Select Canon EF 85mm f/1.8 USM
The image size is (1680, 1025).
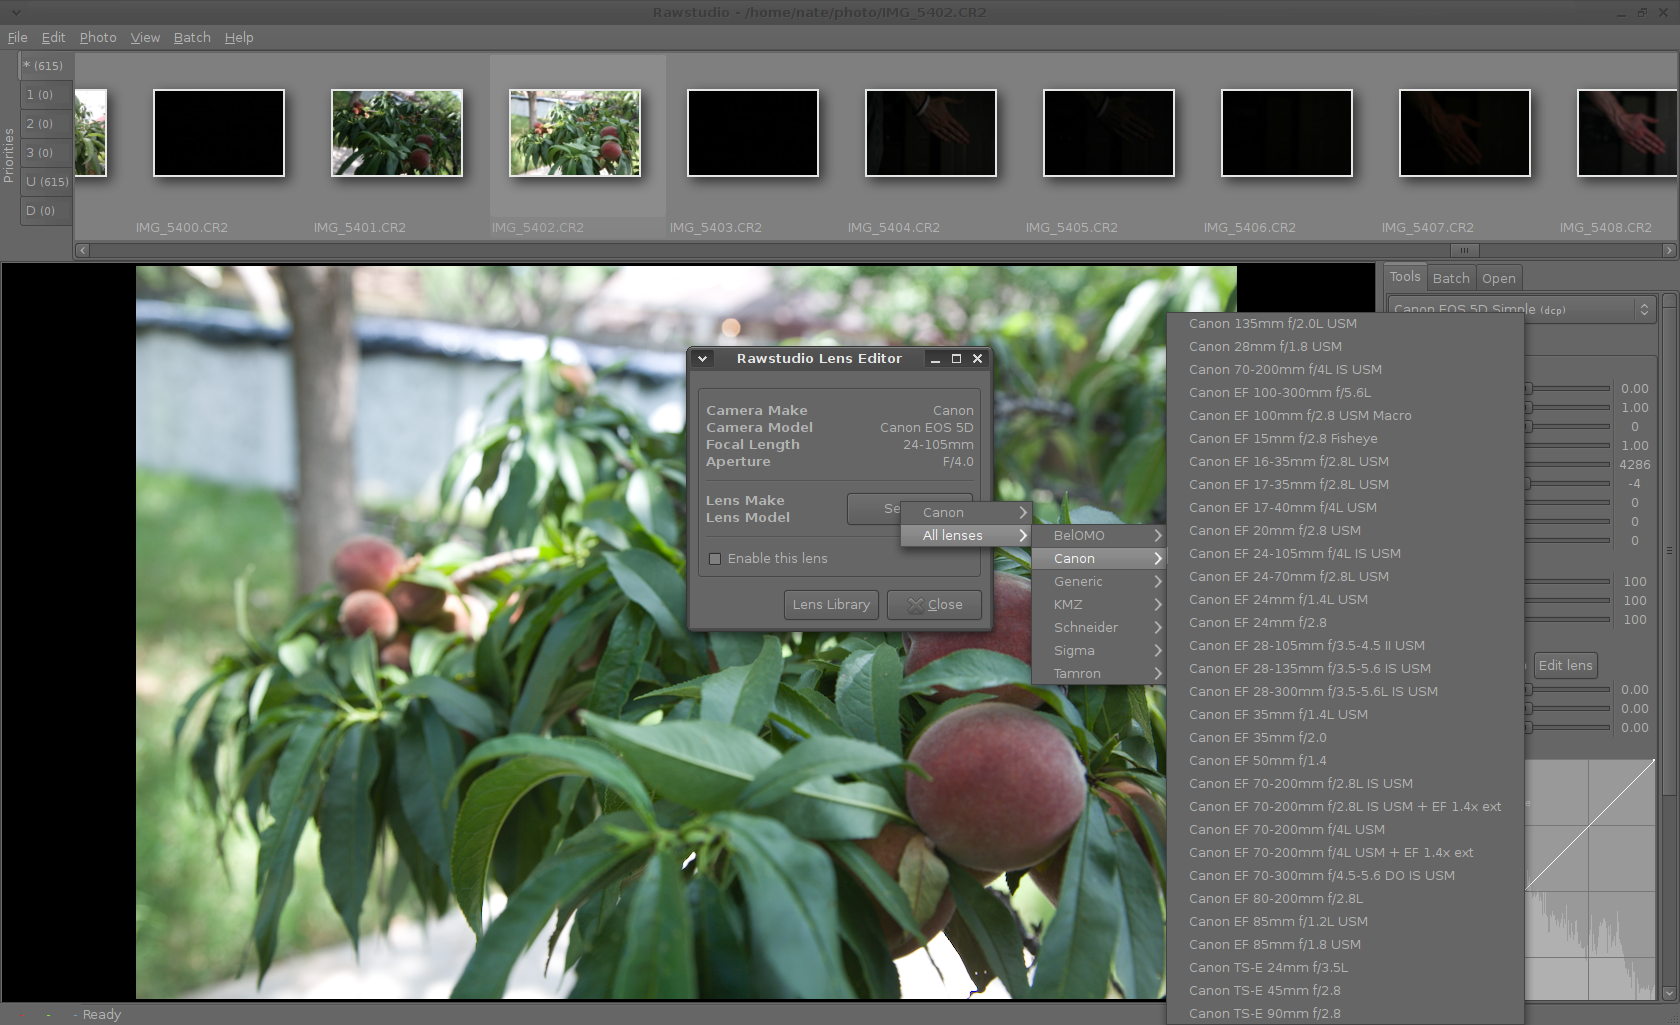click(x=1345, y=944)
